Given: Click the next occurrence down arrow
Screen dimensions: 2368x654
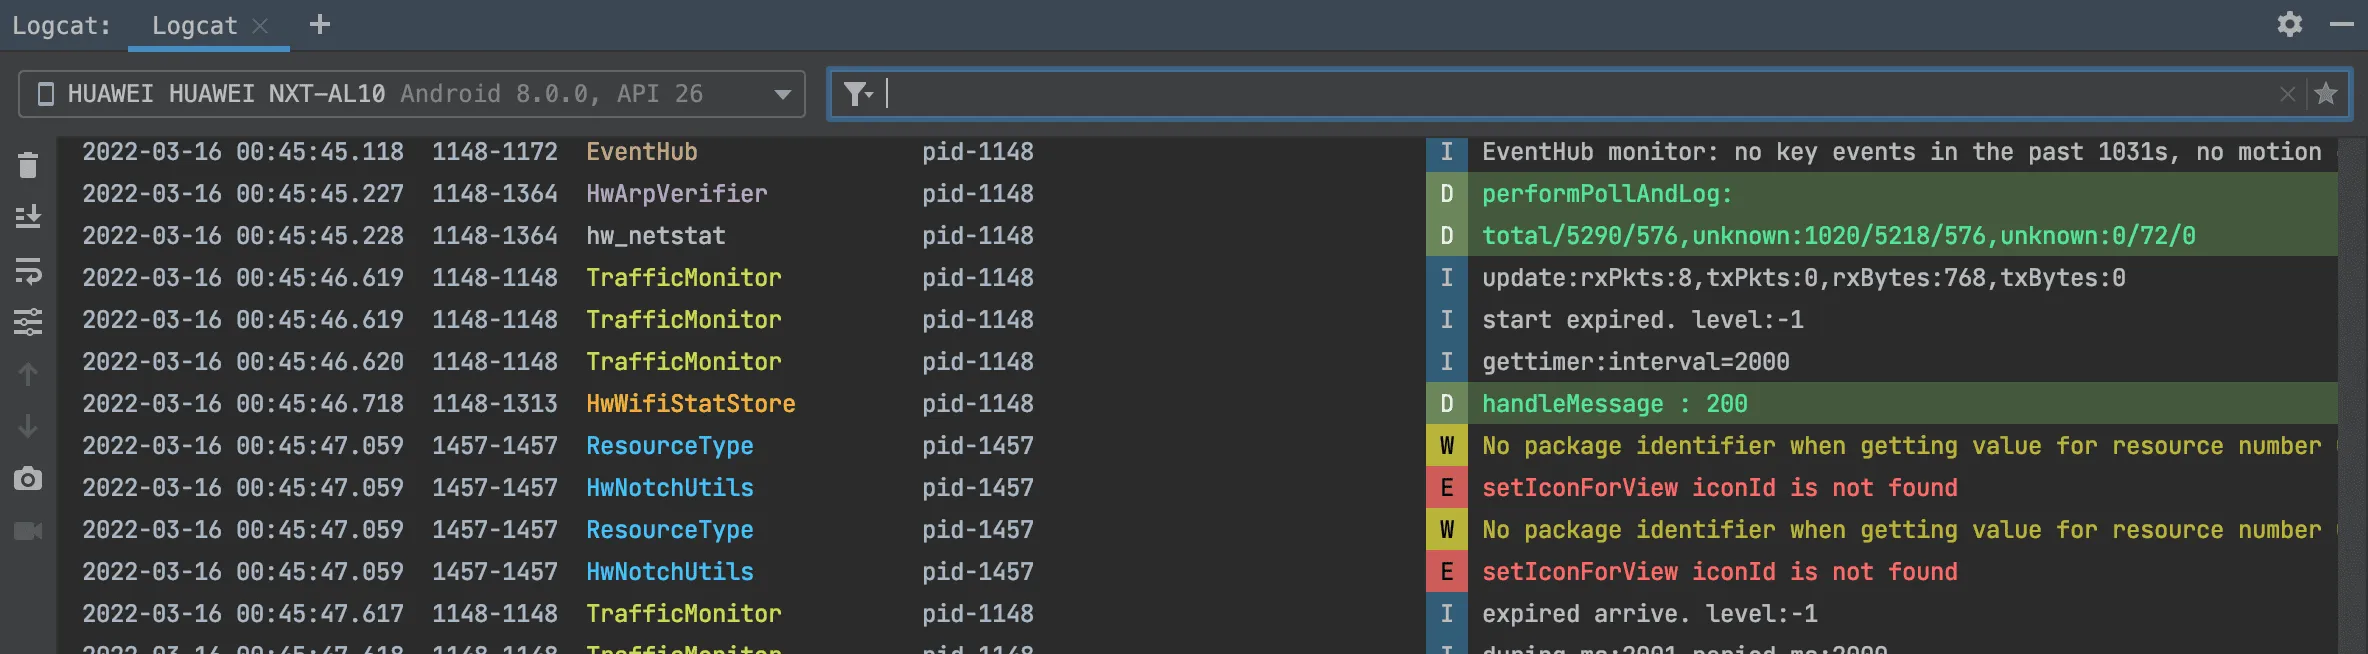Looking at the screenshot, I should tap(28, 426).
